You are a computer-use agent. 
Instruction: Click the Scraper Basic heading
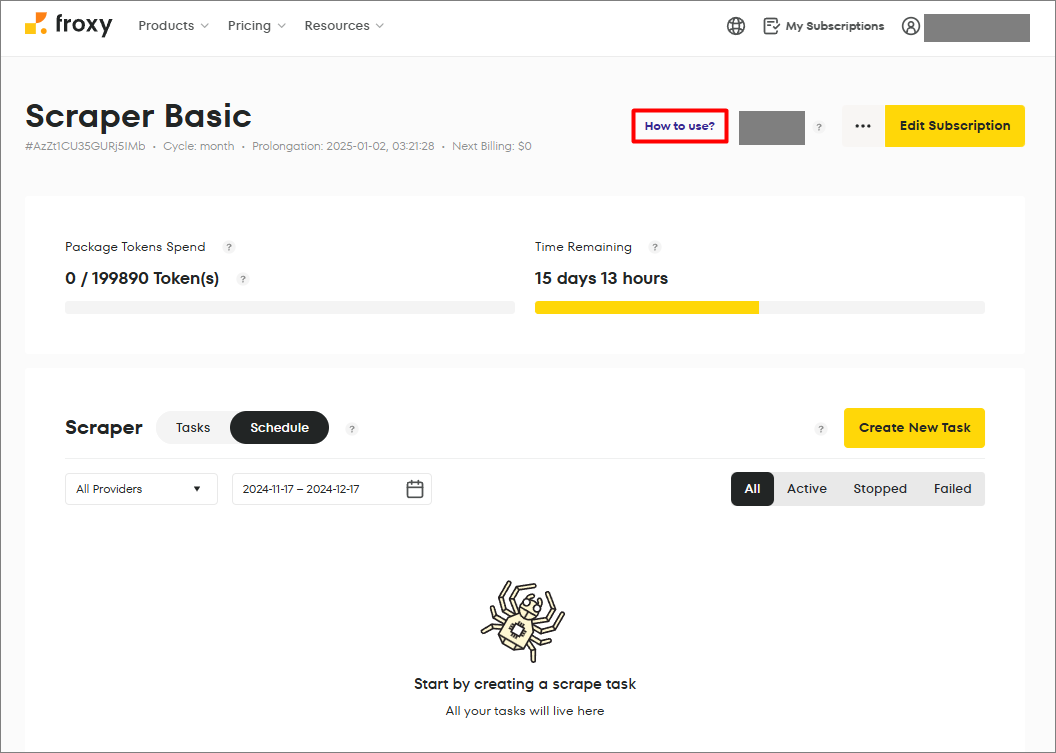coord(138,116)
